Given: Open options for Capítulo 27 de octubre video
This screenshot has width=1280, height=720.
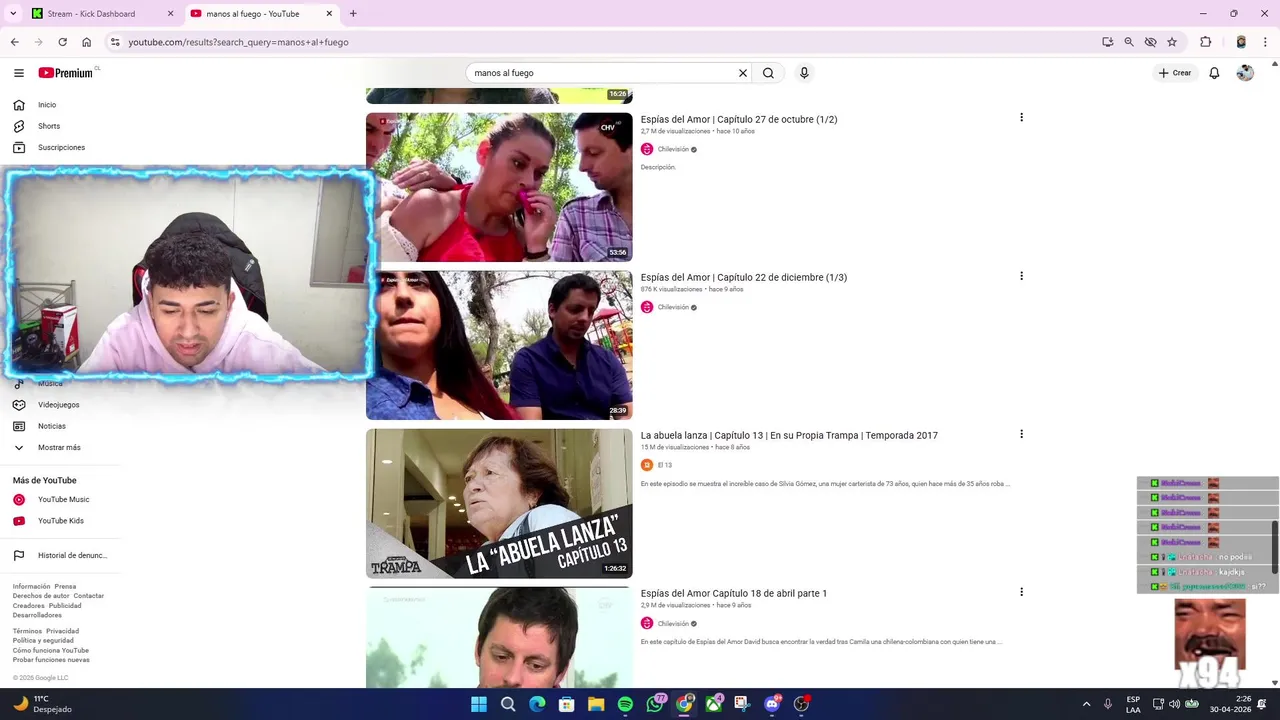Looking at the screenshot, I should click(1021, 118).
